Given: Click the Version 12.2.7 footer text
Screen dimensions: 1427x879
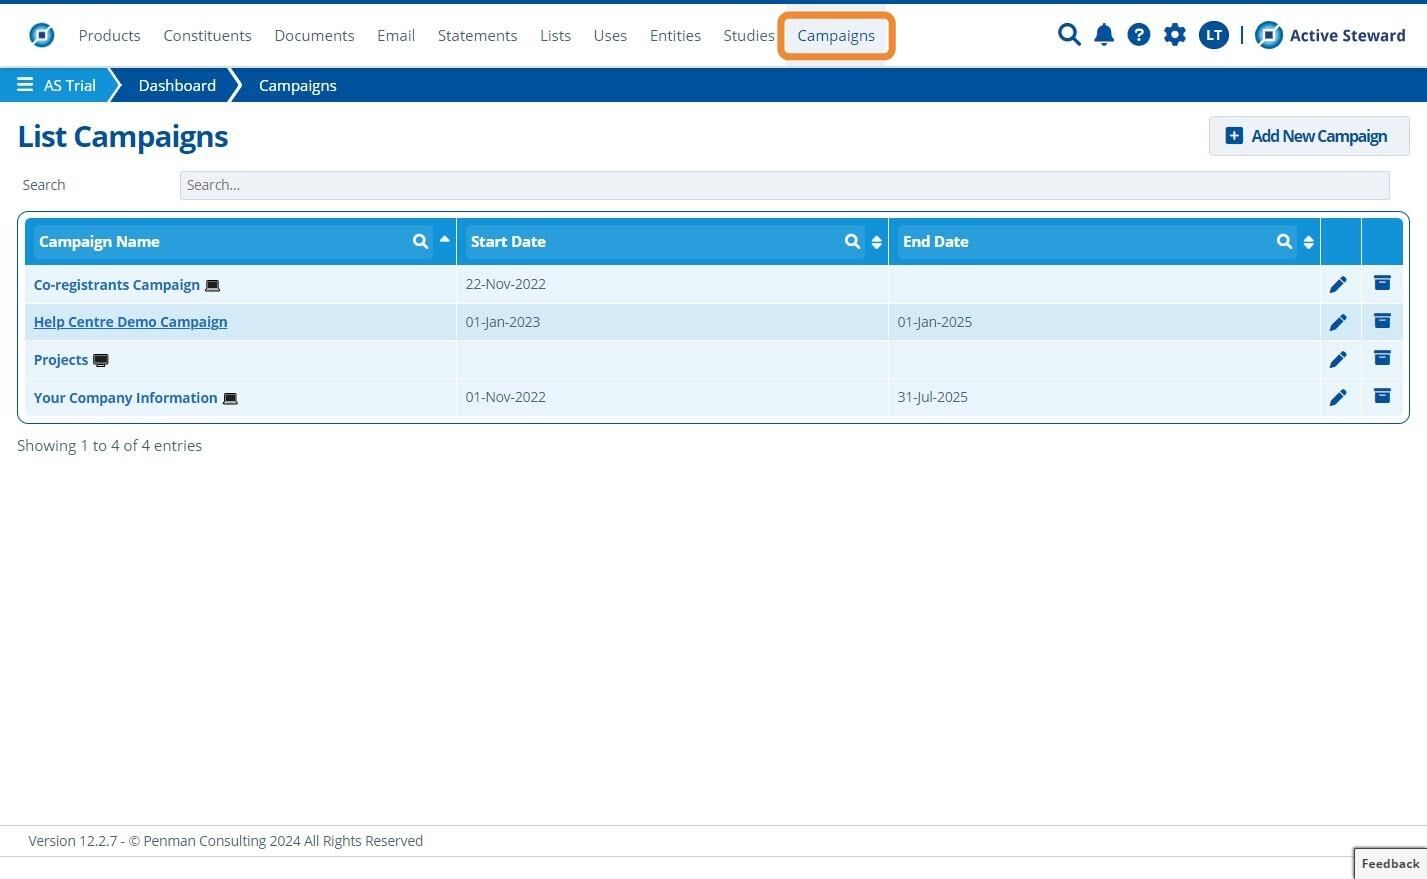Looking at the screenshot, I should click(x=225, y=841).
